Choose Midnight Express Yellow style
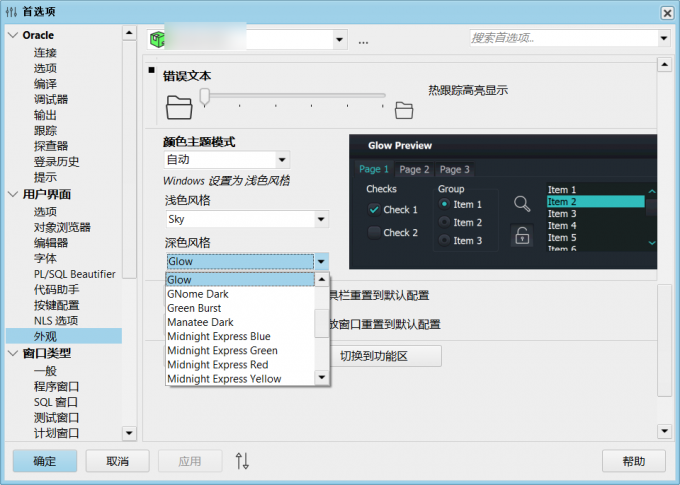Screen dimensions: 680x485 point(240,379)
